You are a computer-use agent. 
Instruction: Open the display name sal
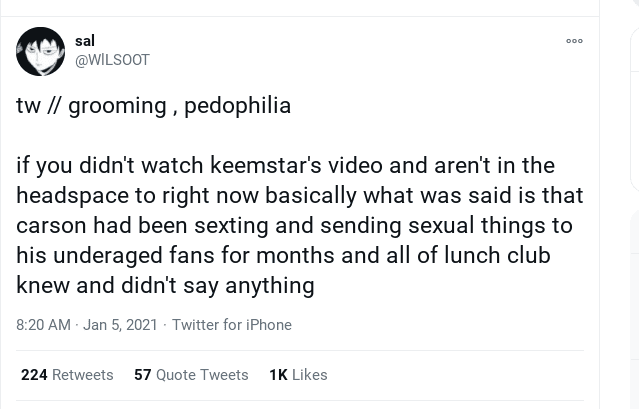[x=85, y=41]
